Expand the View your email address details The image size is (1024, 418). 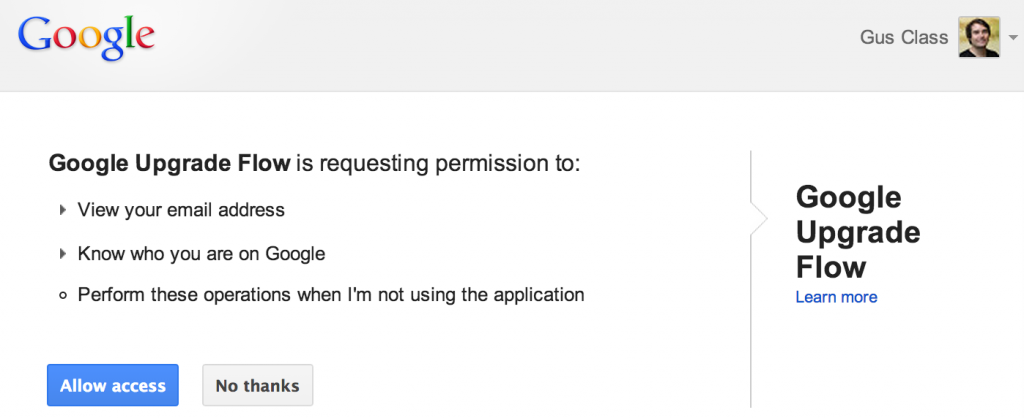click(x=63, y=210)
